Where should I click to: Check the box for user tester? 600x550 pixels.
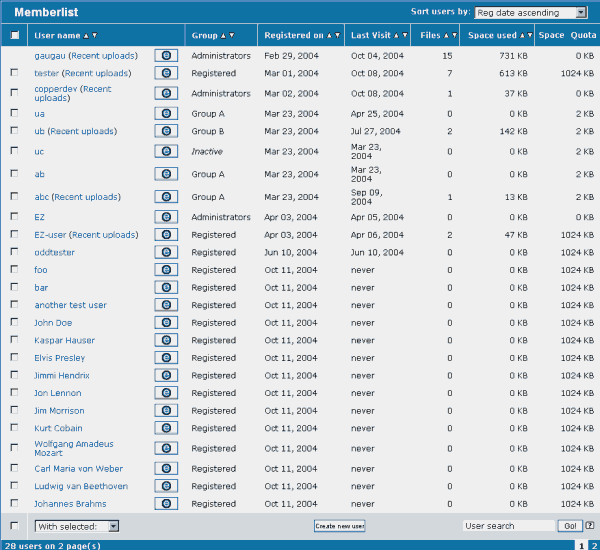(x=14, y=73)
